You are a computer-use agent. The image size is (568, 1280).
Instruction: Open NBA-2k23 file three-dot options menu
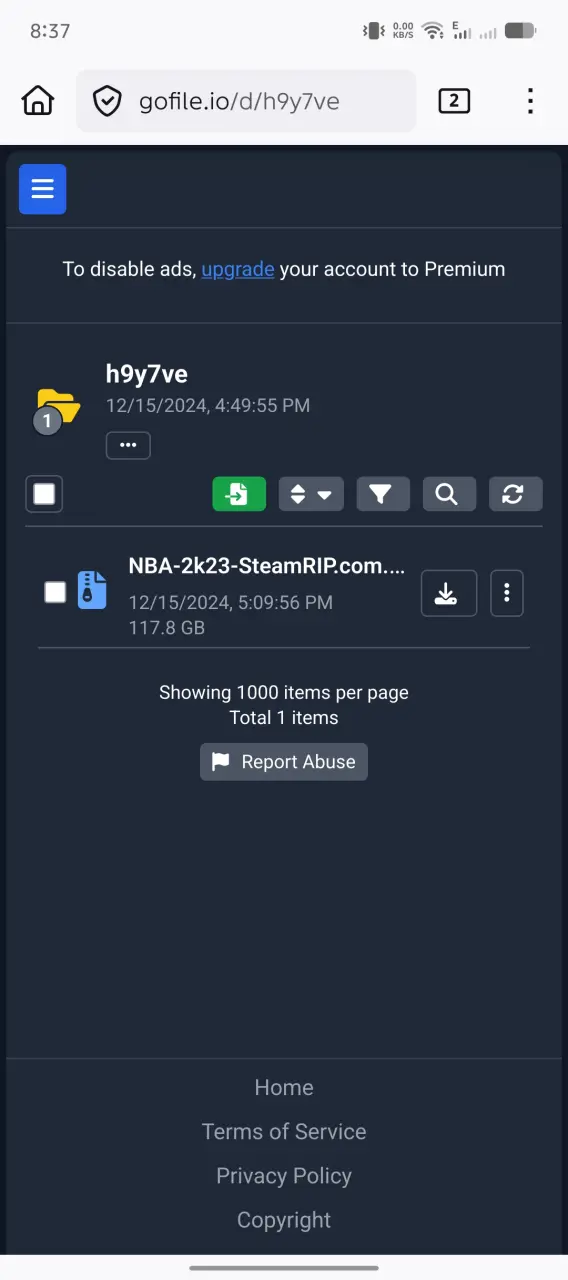507,594
